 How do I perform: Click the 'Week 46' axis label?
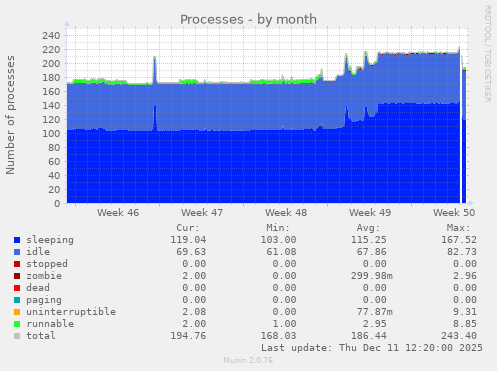click(x=118, y=213)
